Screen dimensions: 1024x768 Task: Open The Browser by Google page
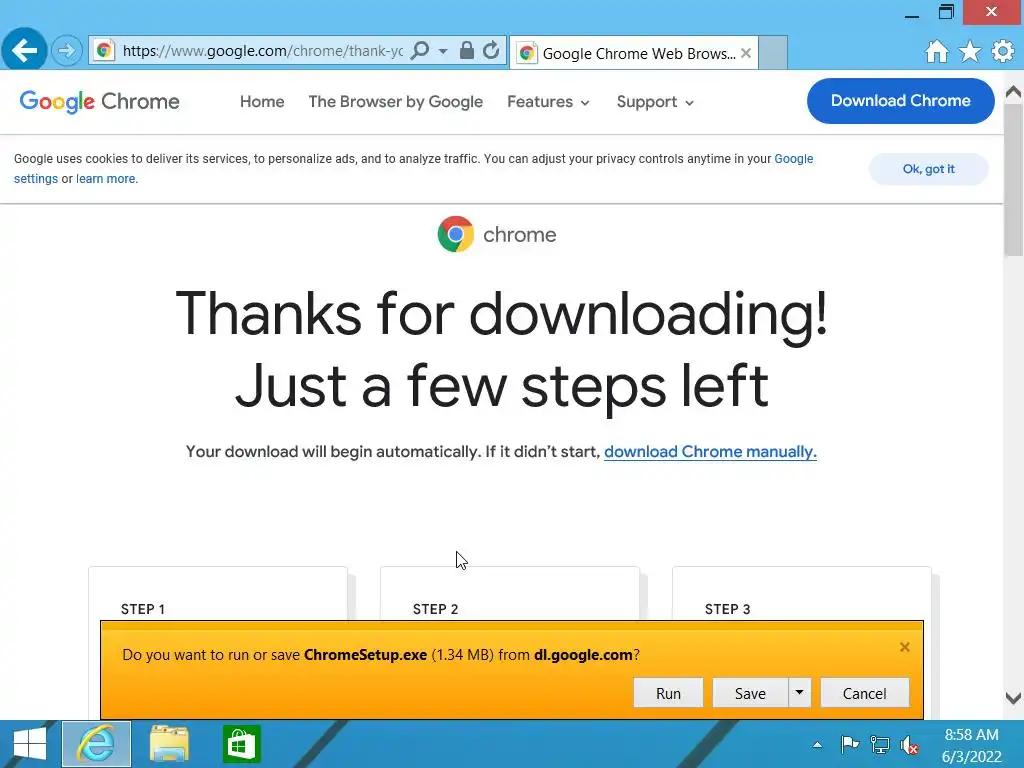(x=396, y=102)
